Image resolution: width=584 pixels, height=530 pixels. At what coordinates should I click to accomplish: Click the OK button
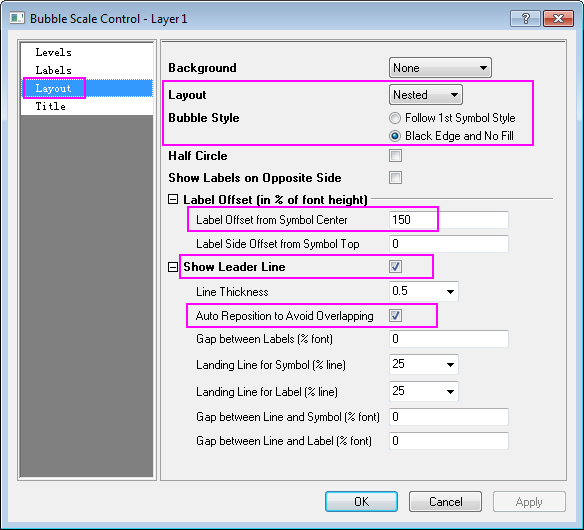361,502
